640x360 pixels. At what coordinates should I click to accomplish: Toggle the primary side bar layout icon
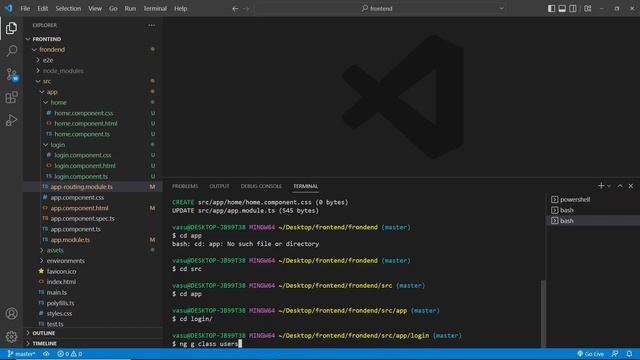(551, 9)
